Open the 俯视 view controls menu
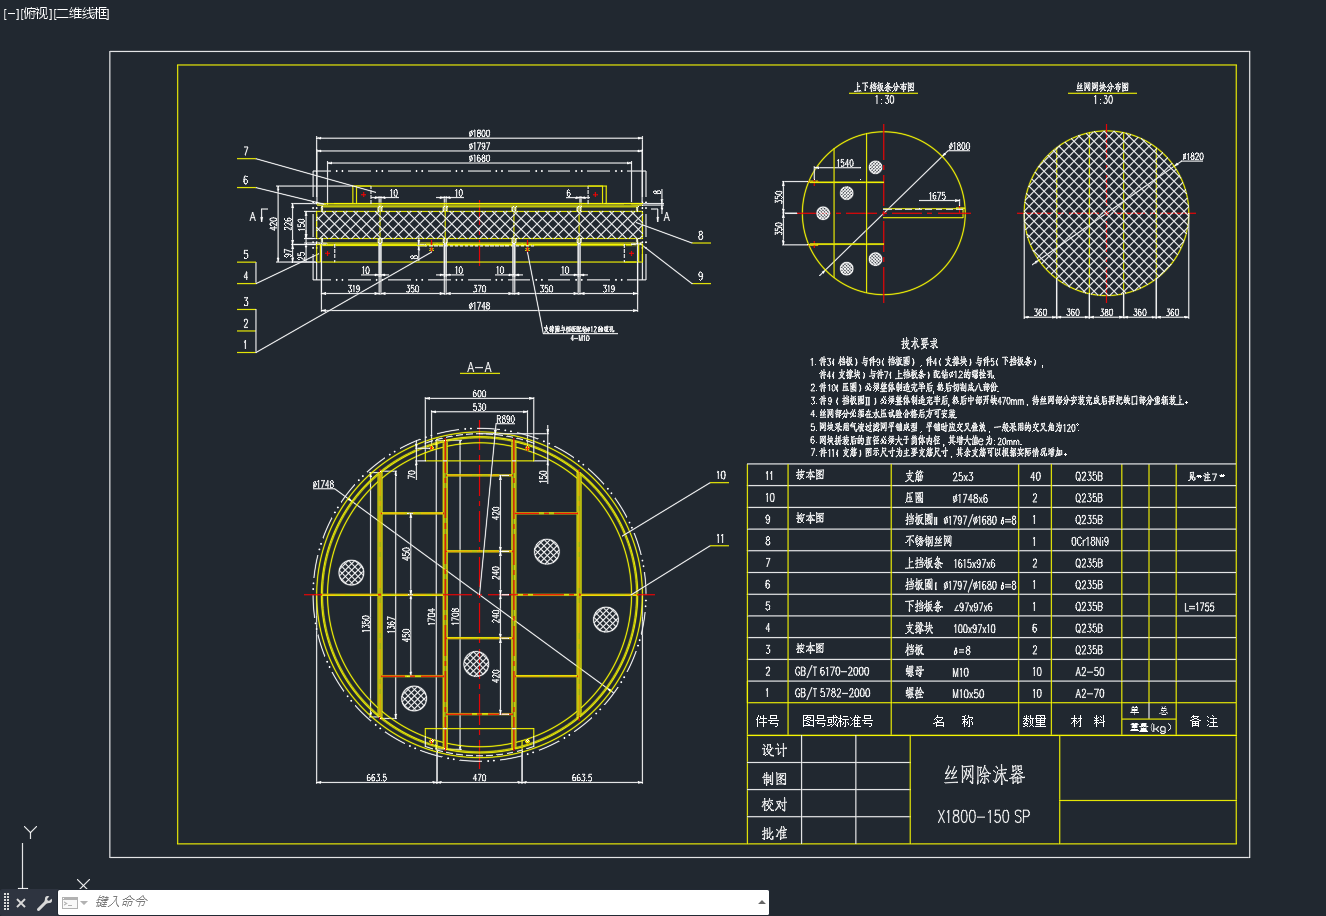Screen dimensions: 1326x916 click(x=35, y=13)
